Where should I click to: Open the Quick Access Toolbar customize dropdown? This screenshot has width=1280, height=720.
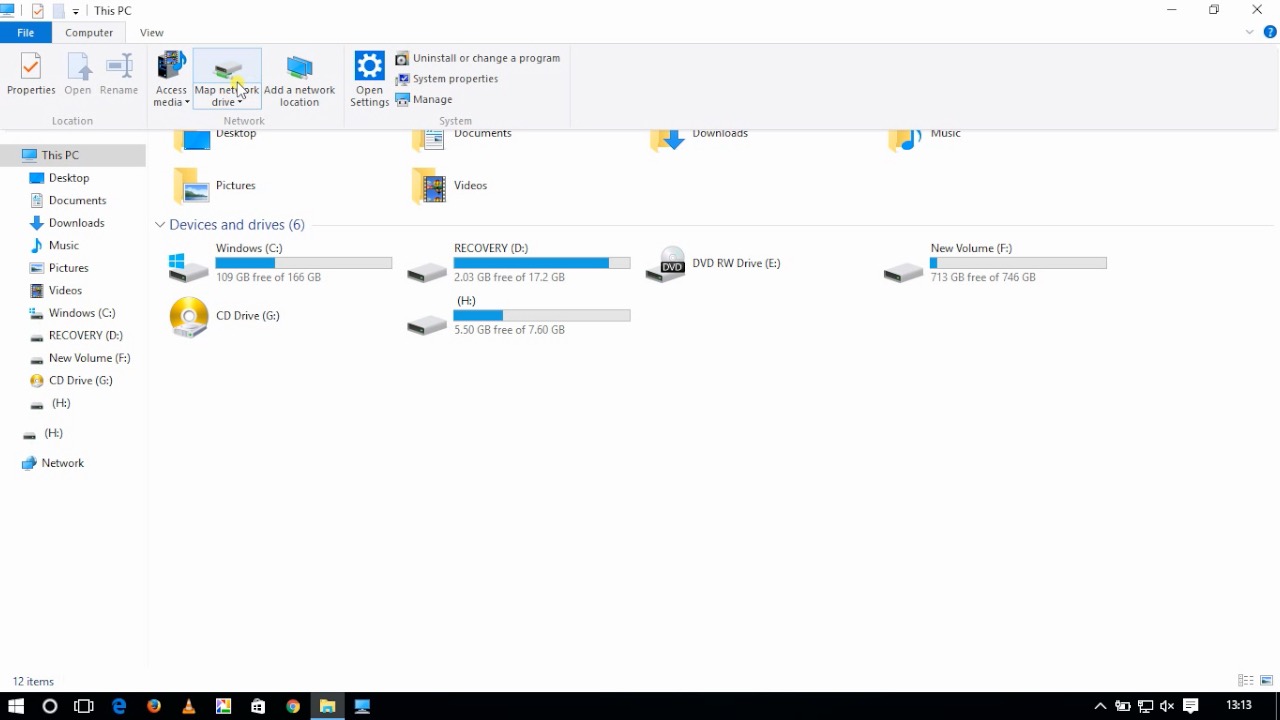click(75, 10)
